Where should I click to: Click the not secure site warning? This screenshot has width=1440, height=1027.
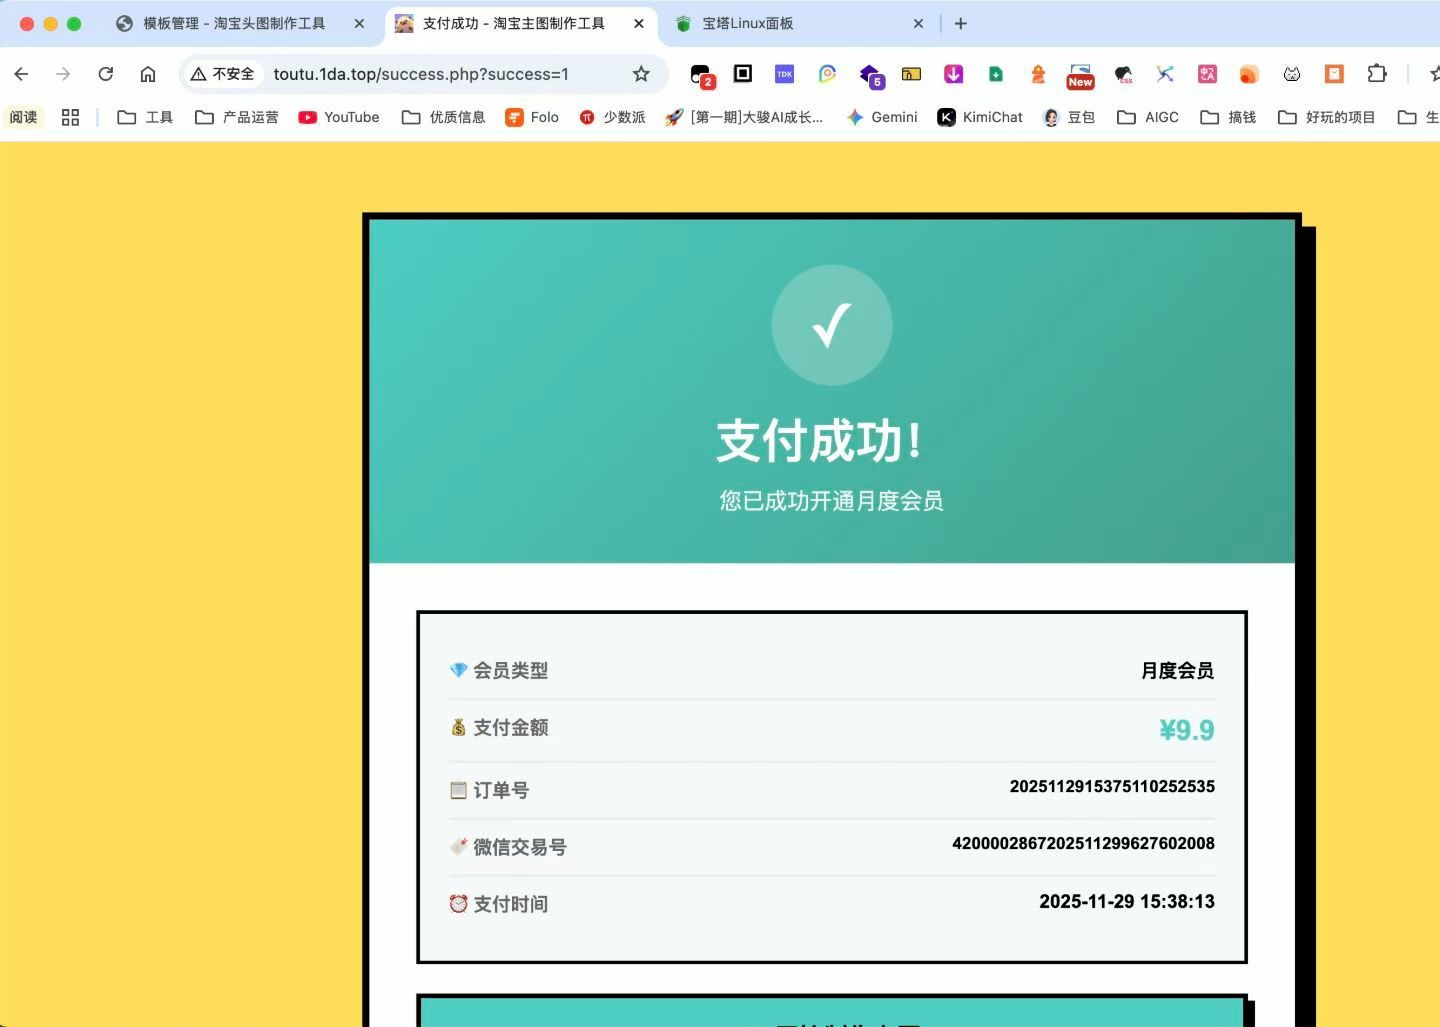coord(223,74)
